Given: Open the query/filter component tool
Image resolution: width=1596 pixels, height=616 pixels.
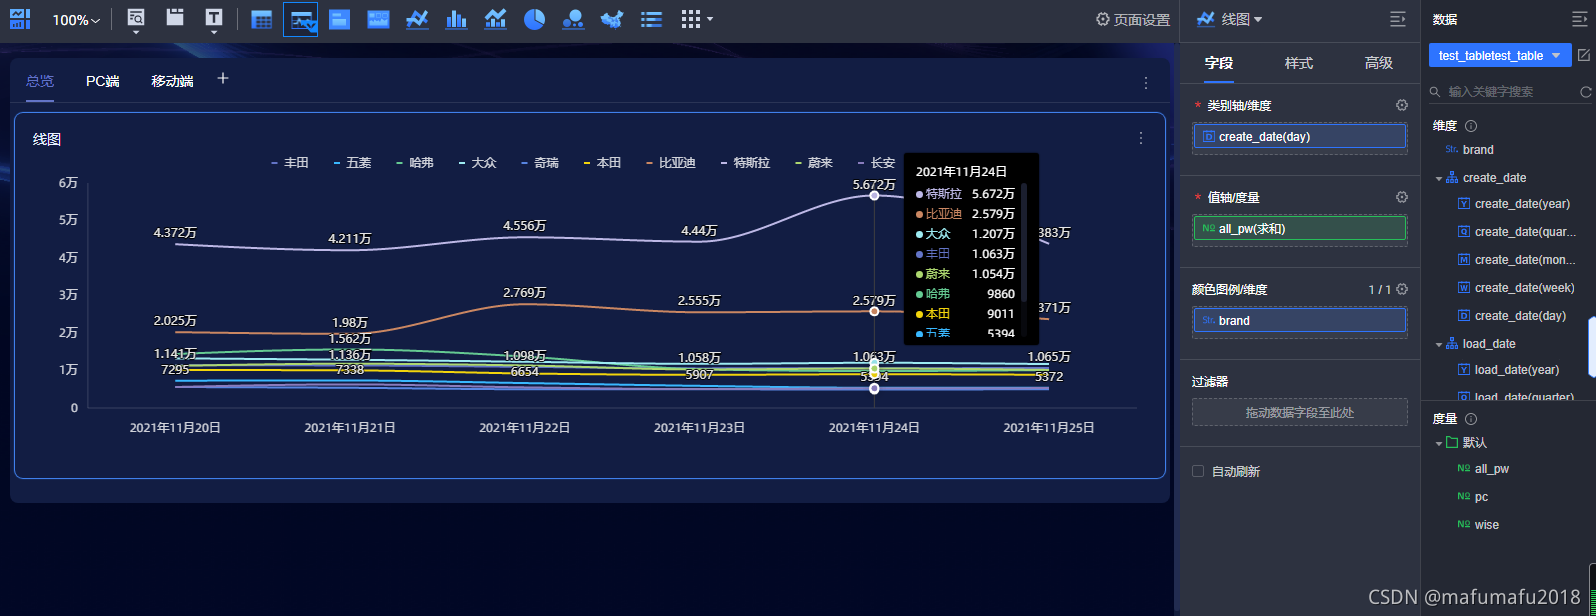Looking at the screenshot, I should [136, 18].
